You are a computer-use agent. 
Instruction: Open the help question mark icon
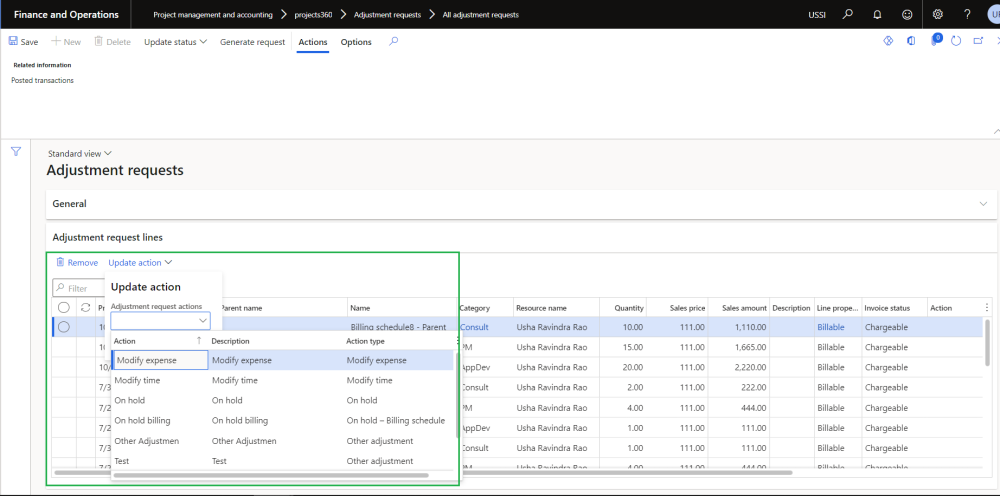click(x=966, y=15)
